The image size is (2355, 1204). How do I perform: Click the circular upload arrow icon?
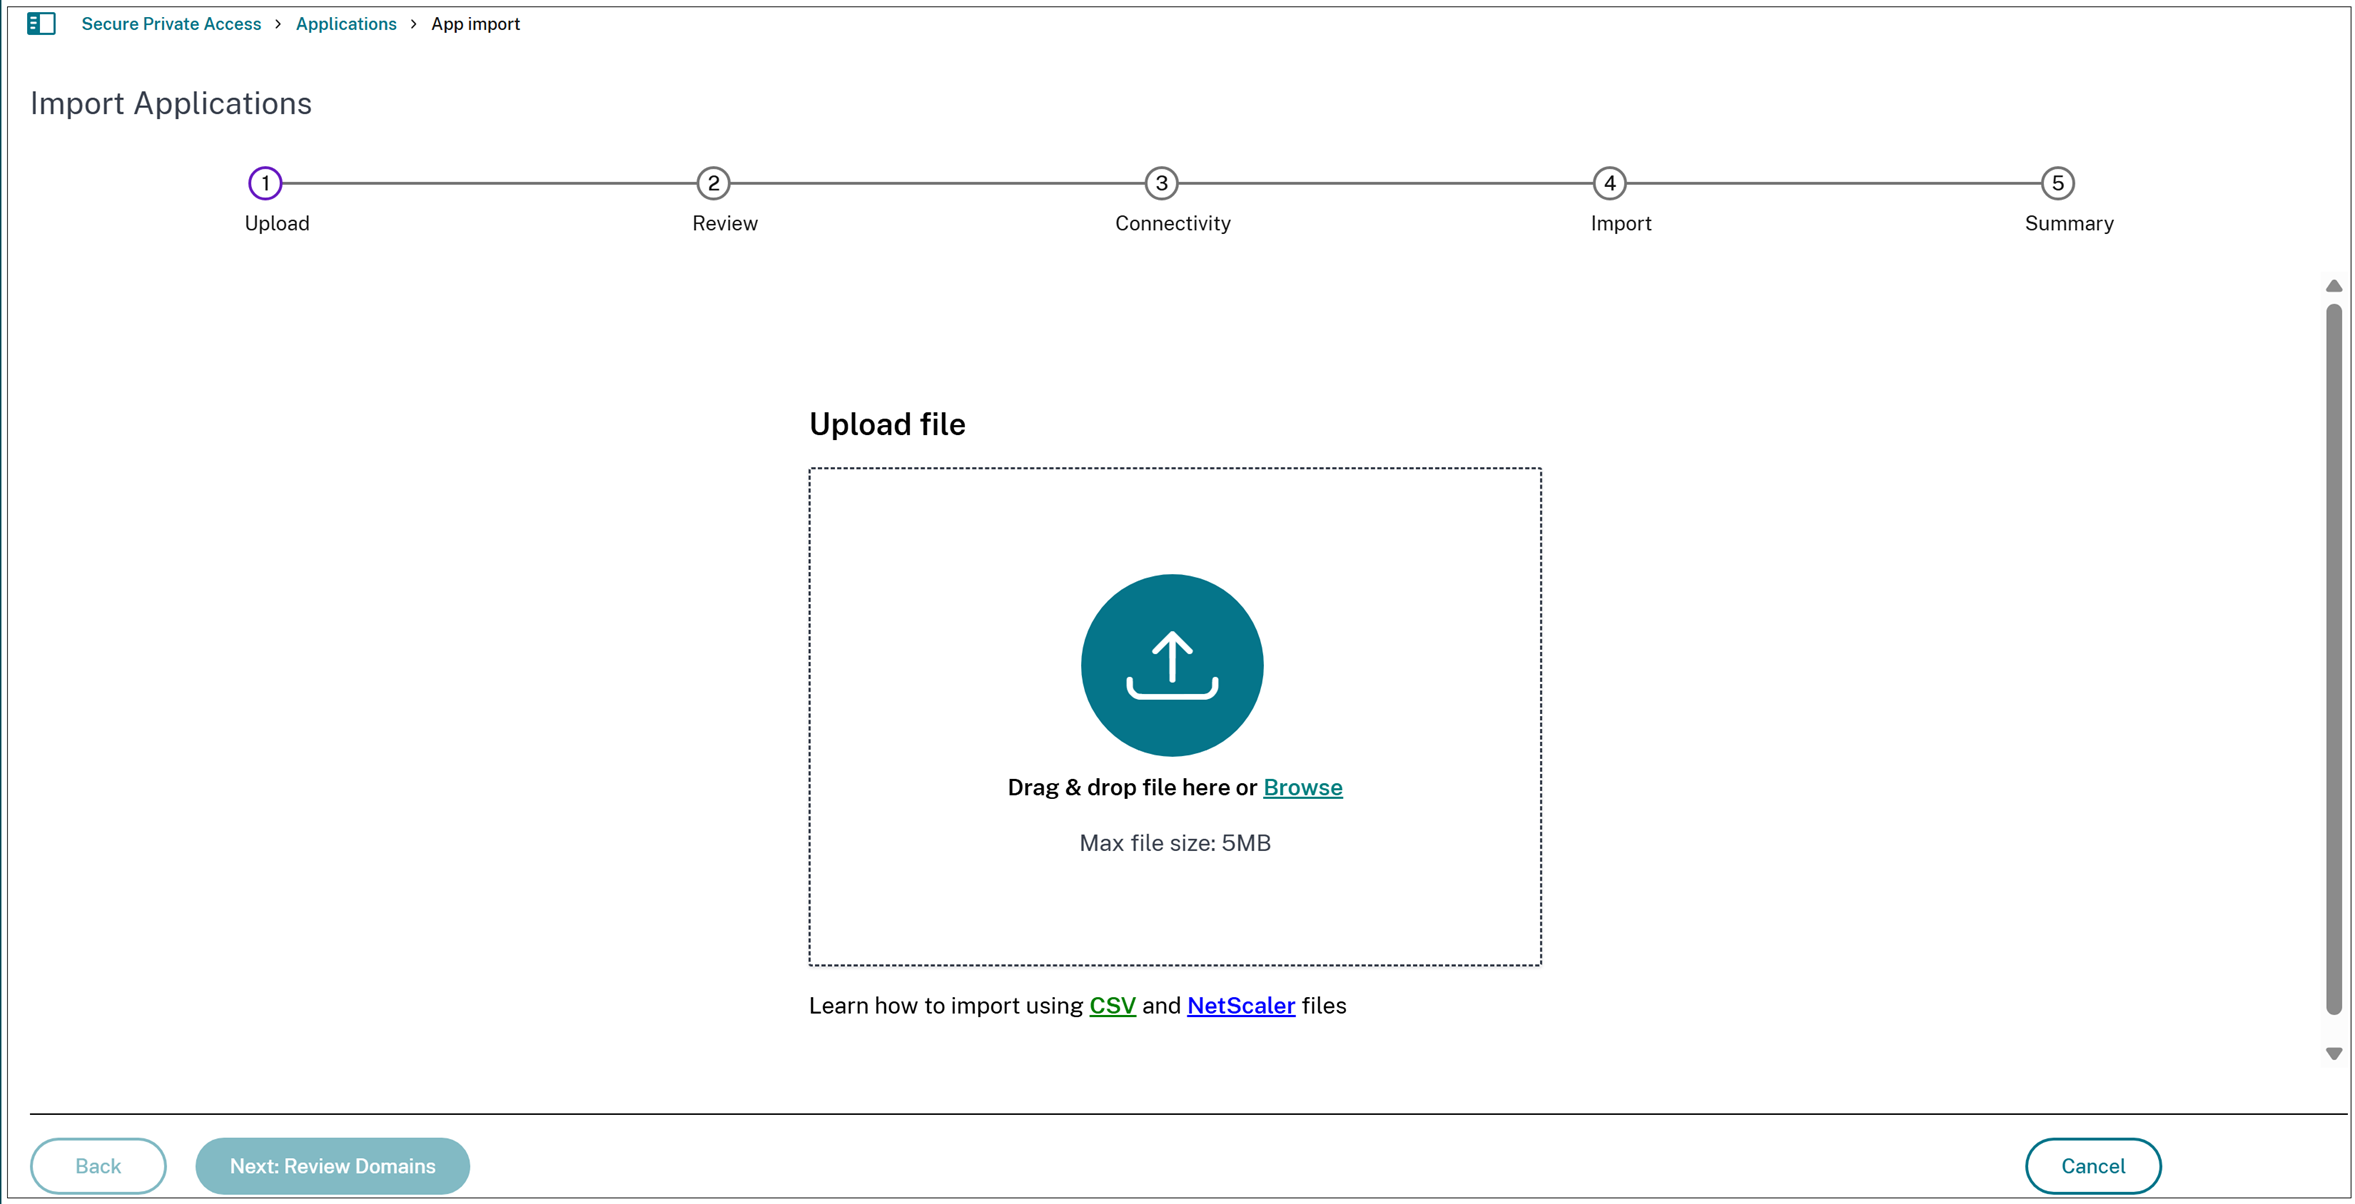[1172, 664]
